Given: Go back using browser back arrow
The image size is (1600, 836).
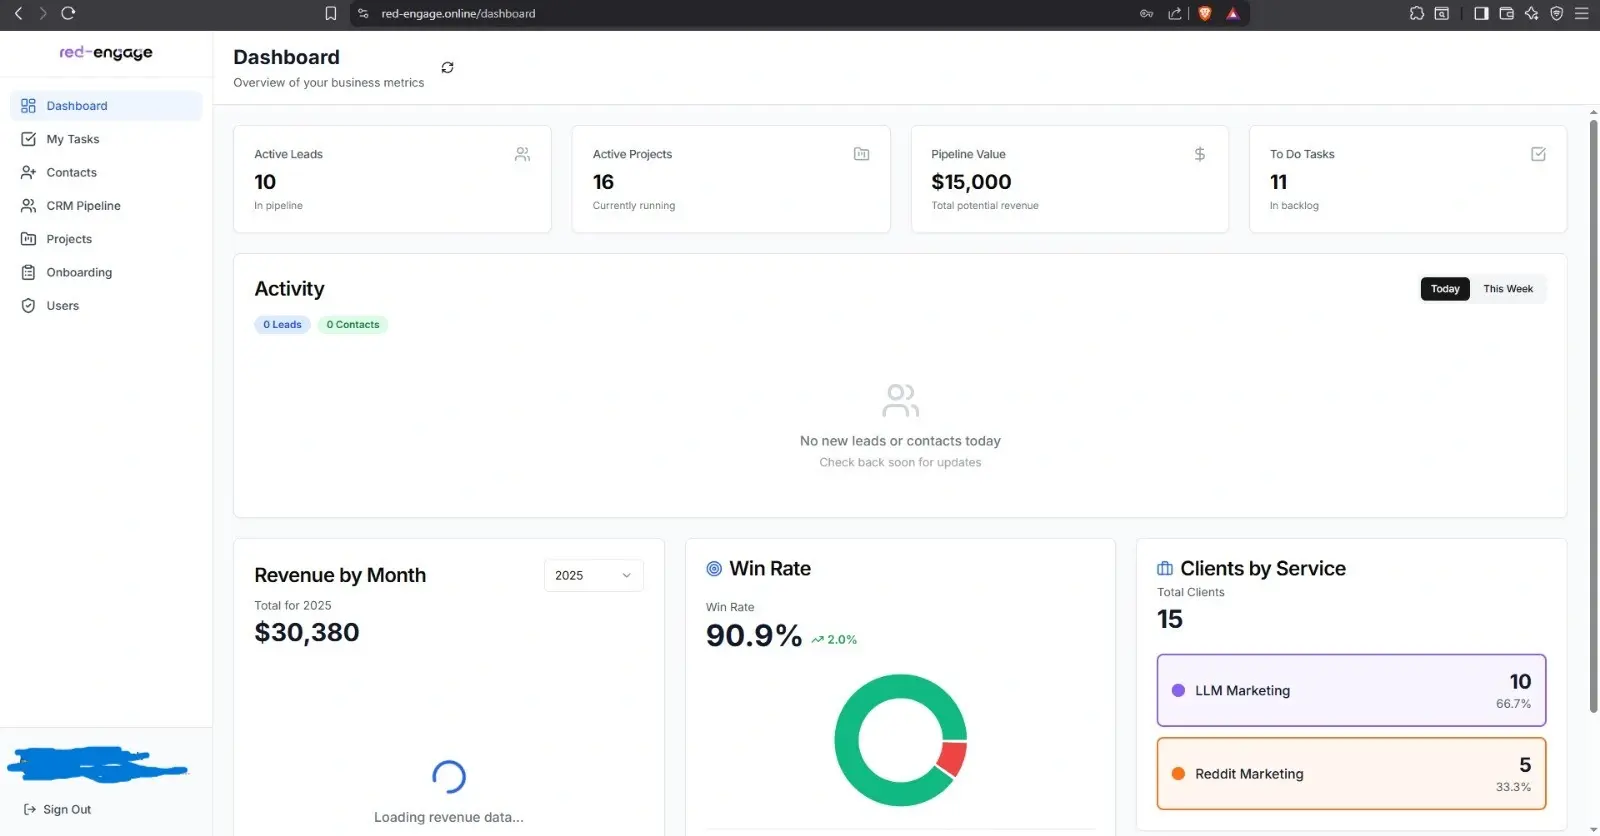Looking at the screenshot, I should pos(18,13).
